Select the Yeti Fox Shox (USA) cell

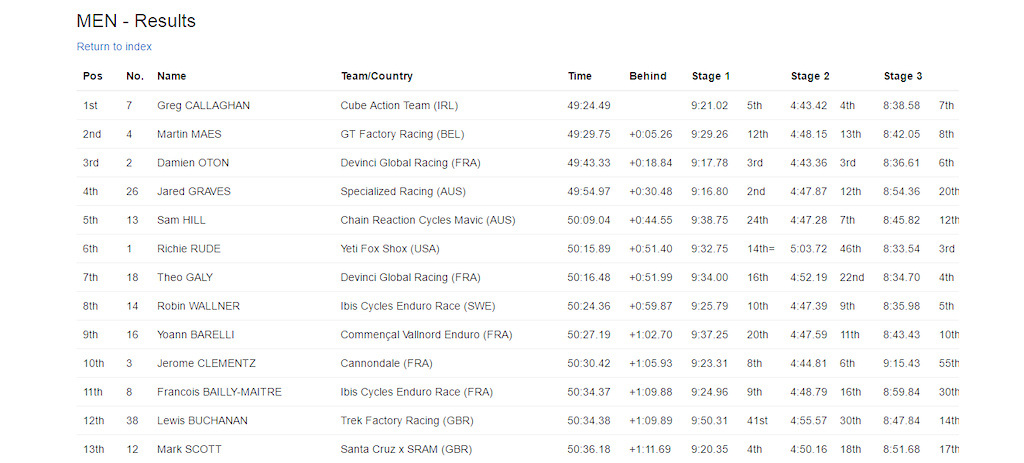(390, 249)
